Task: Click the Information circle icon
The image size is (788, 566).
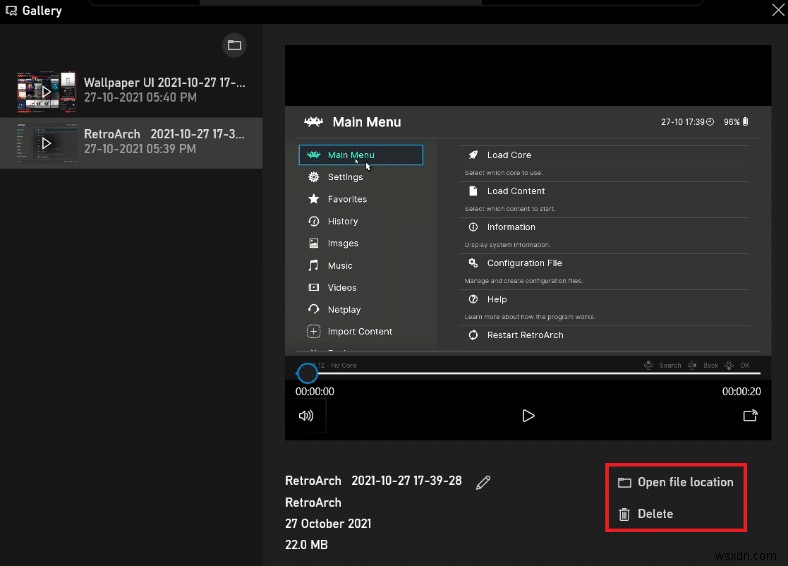Action: coord(473,227)
